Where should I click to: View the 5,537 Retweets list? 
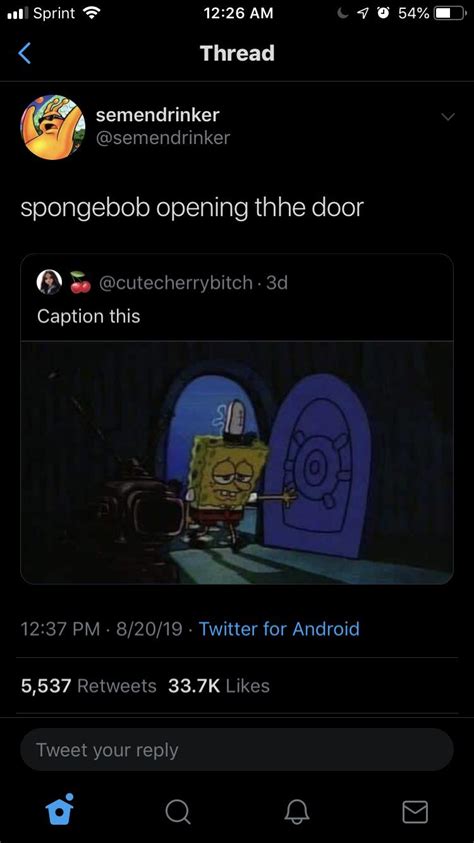[x=89, y=686]
